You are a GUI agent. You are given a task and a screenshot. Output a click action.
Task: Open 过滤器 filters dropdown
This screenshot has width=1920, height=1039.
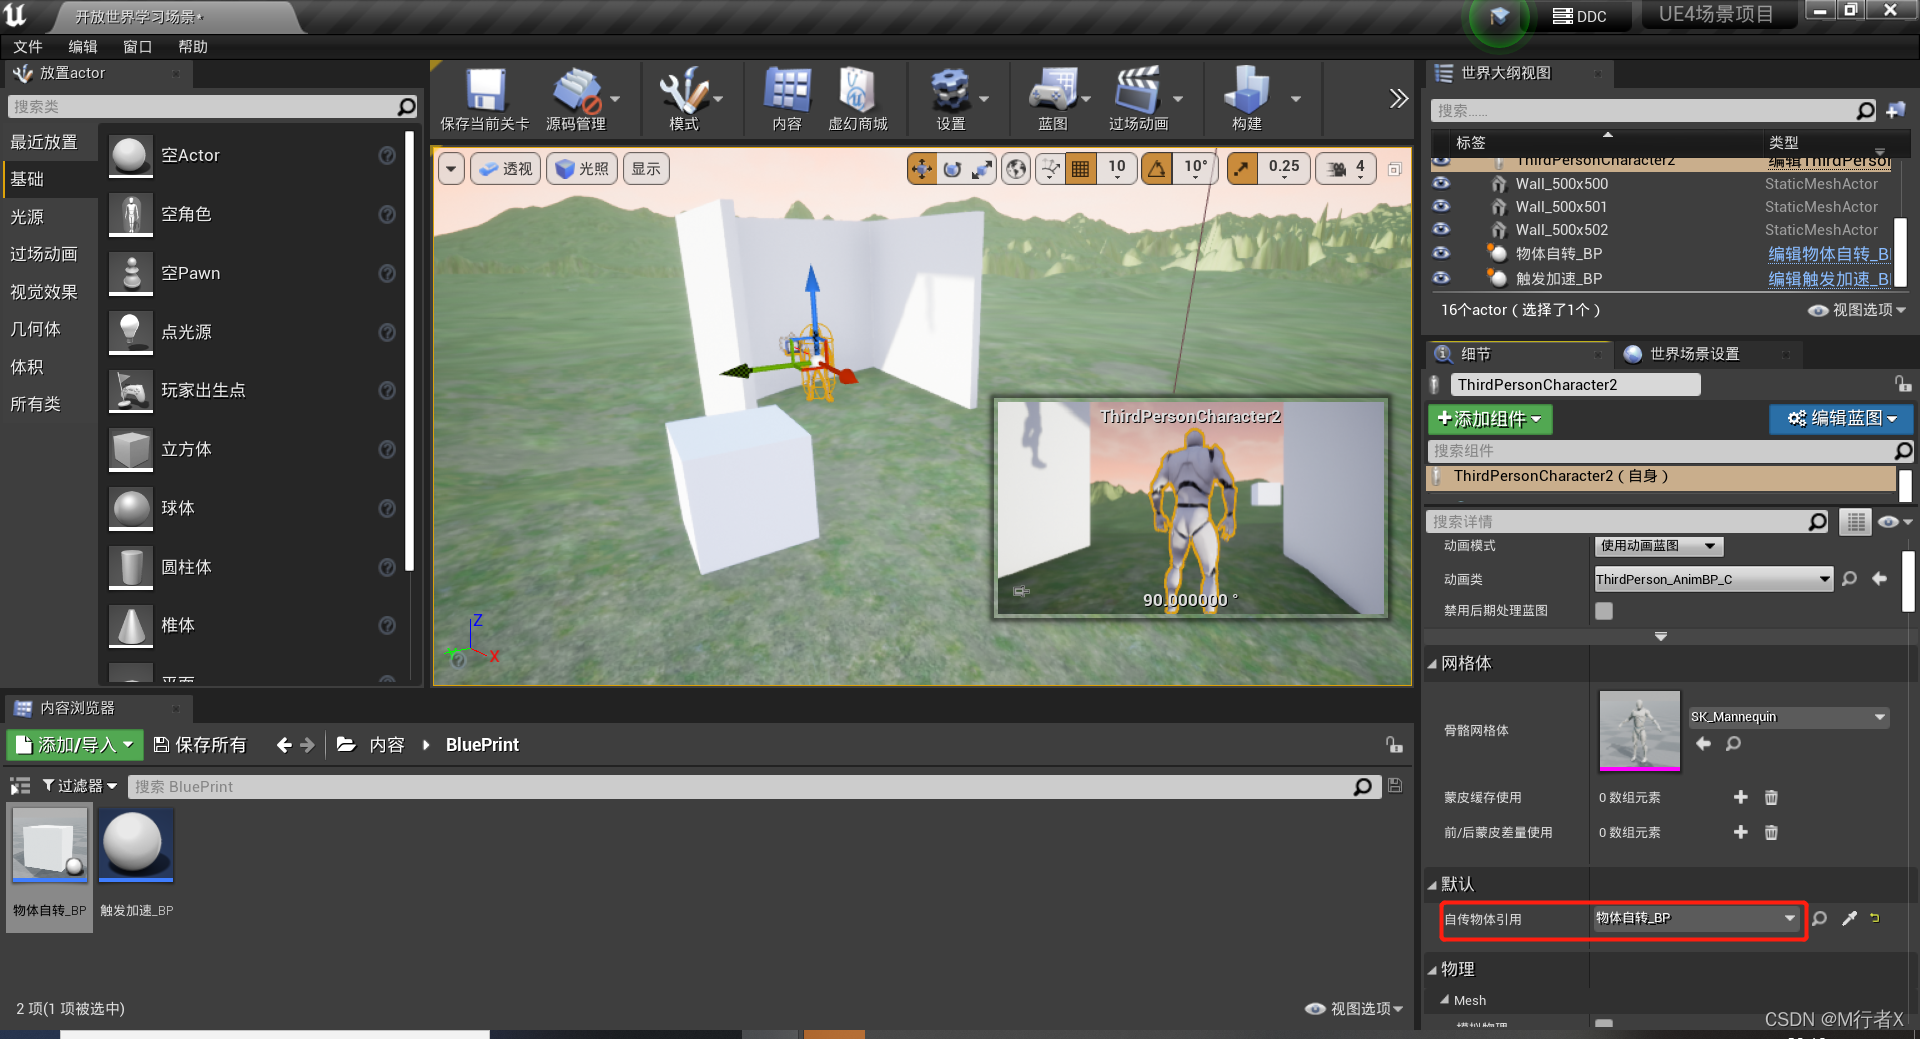pyautogui.click(x=79, y=786)
